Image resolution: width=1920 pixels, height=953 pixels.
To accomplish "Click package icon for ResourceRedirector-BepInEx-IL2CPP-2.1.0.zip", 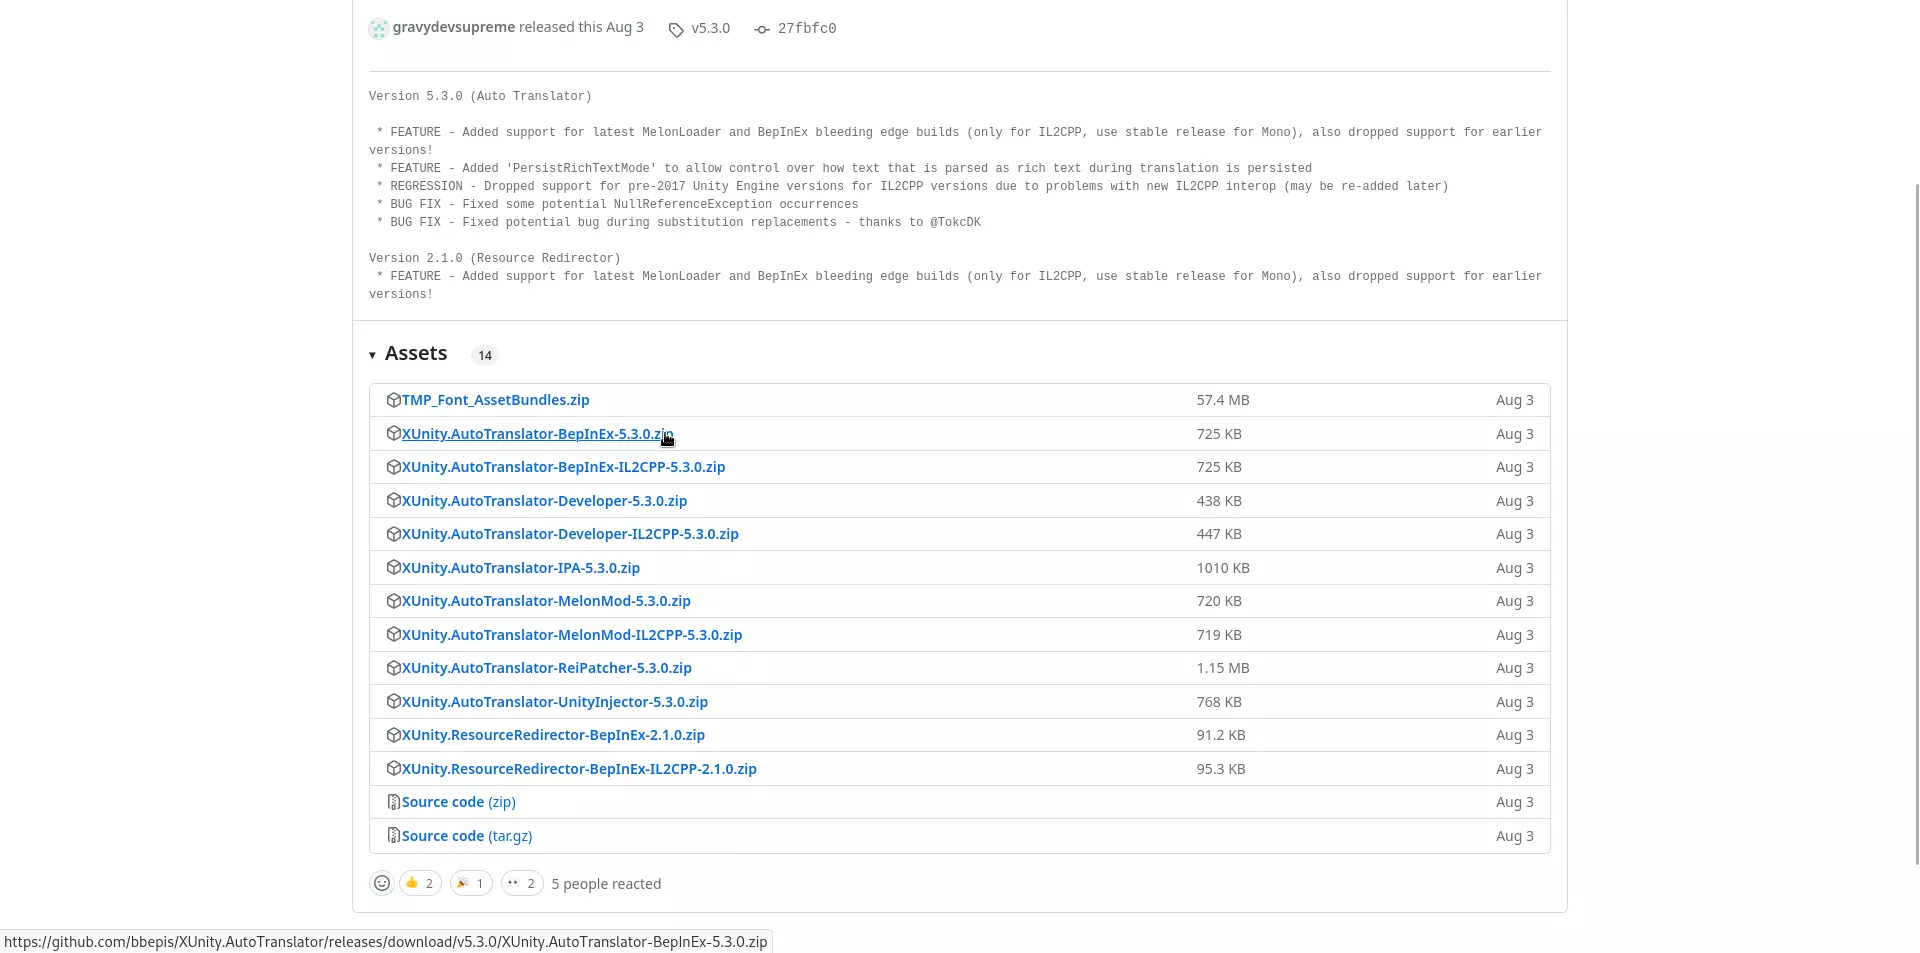I will point(394,769).
